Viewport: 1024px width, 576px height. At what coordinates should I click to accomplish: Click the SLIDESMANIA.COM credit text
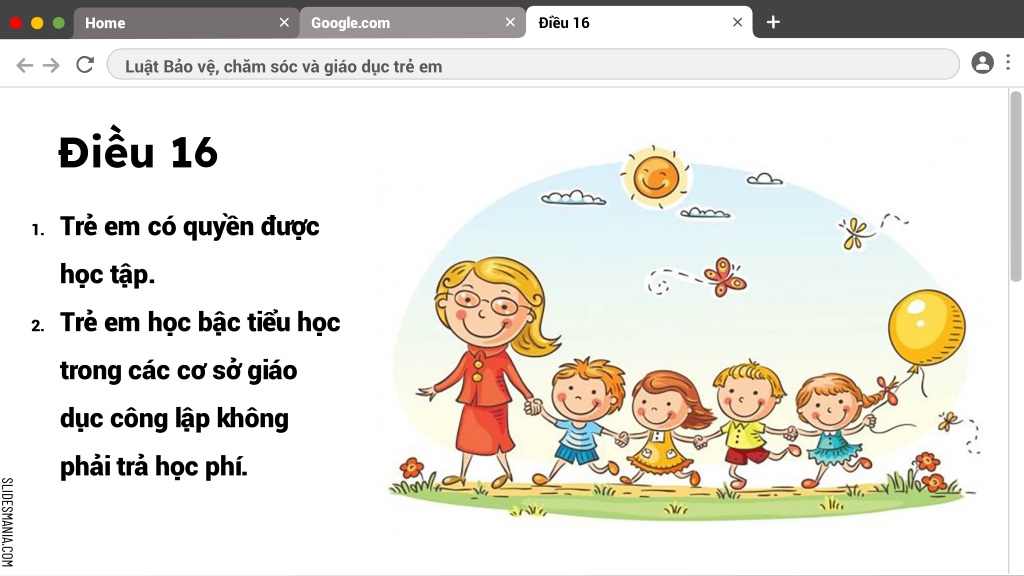pos(7,522)
